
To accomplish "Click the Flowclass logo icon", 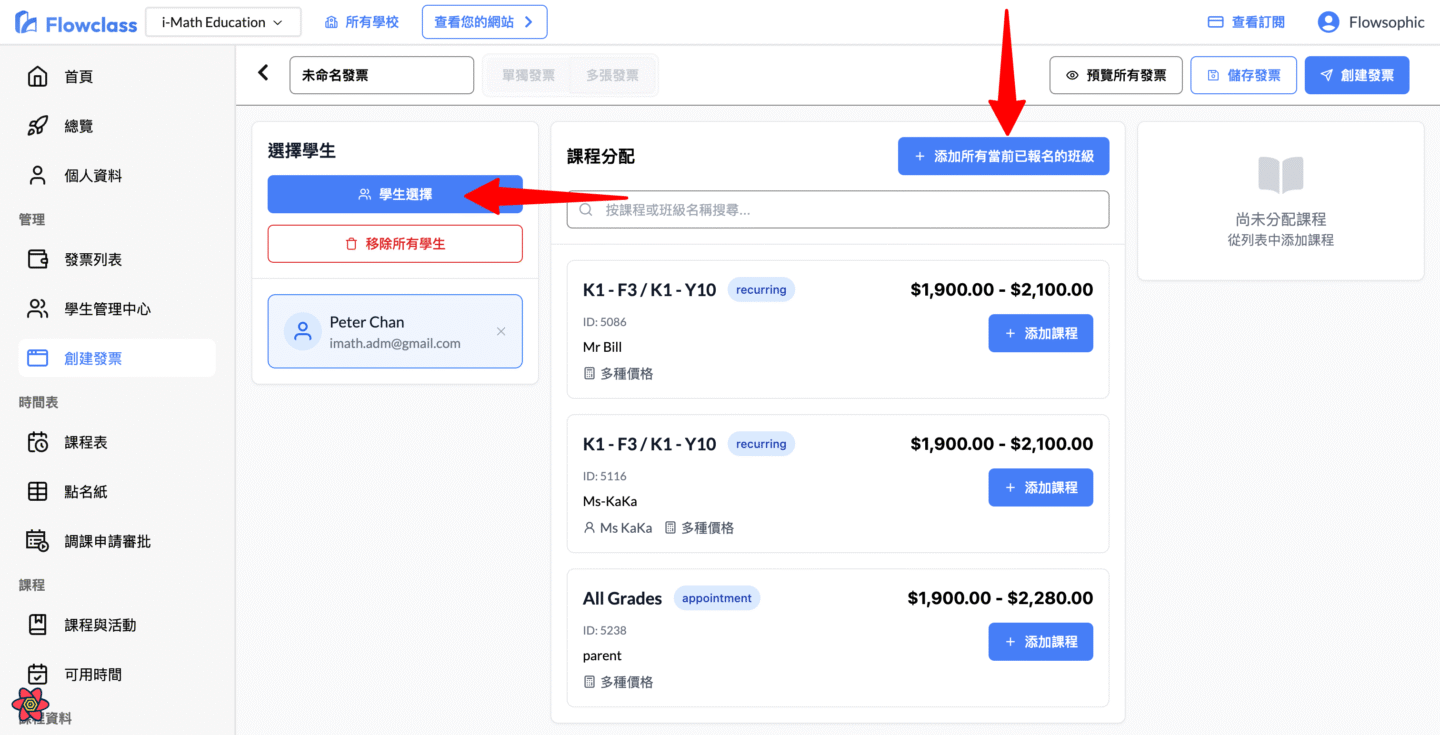I will point(26,23).
